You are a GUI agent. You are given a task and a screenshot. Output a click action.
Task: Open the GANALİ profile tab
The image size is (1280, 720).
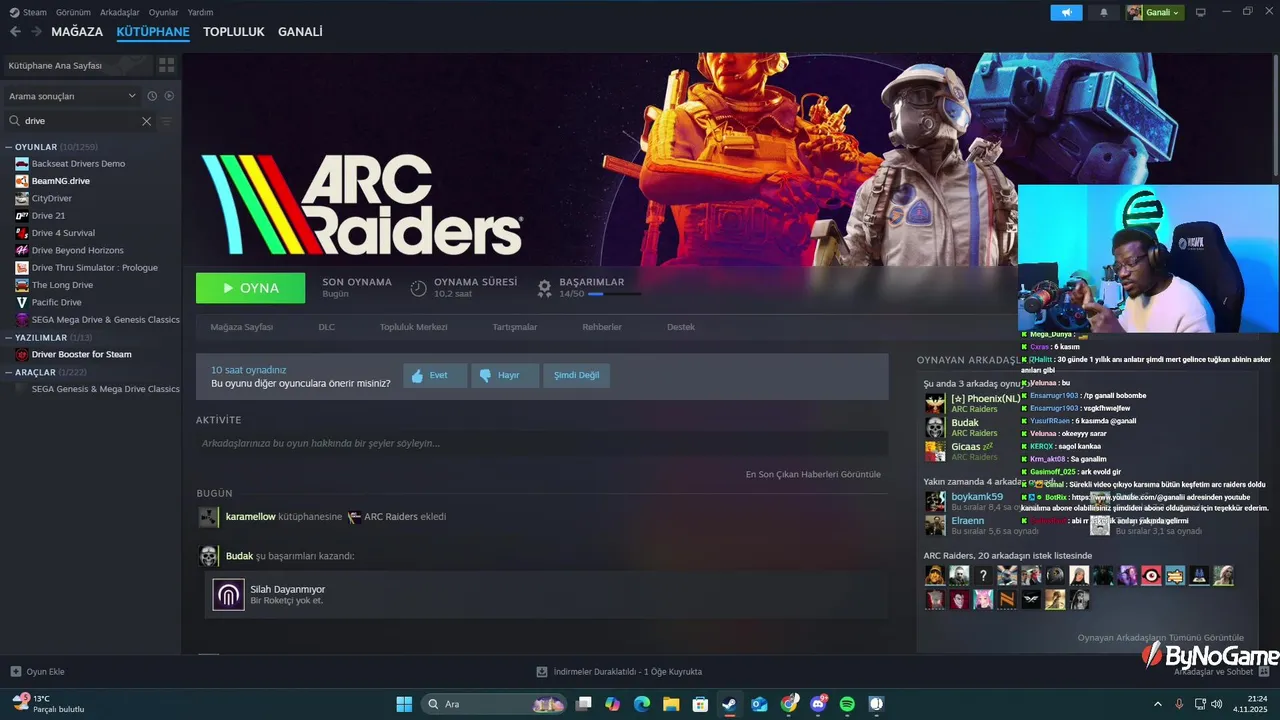pos(300,32)
